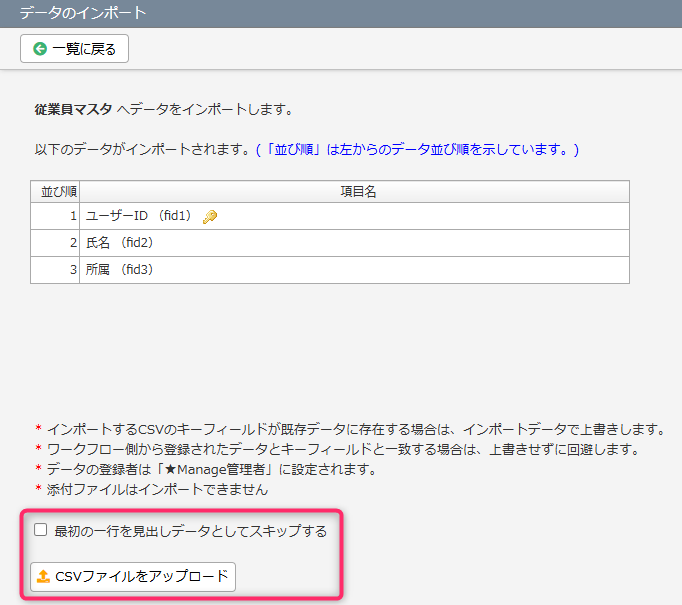
Task: Click order number 2 cell
Action: pyautogui.click(x=55, y=243)
